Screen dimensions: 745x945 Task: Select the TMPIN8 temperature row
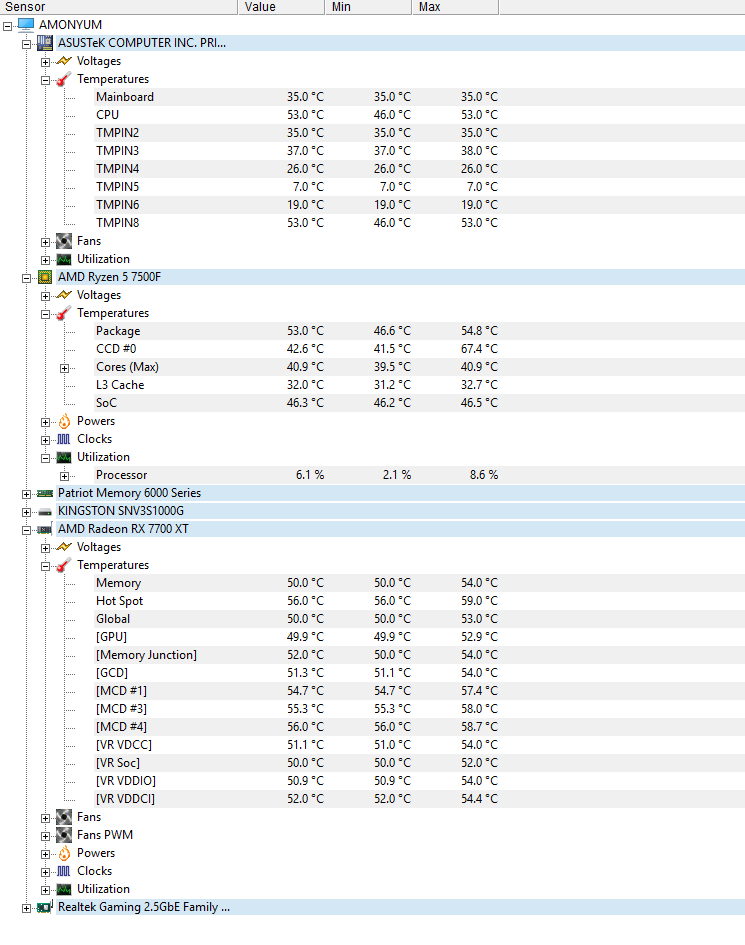click(419, 223)
